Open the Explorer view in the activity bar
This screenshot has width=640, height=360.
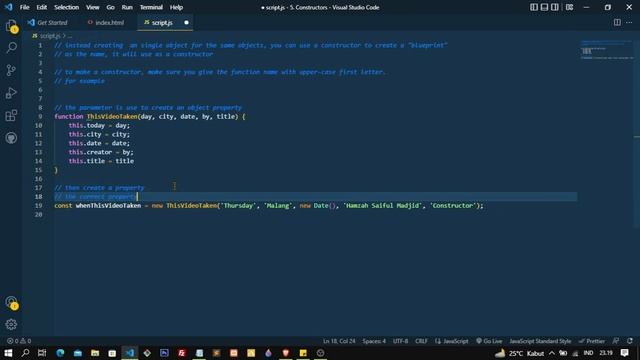tap(11, 26)
